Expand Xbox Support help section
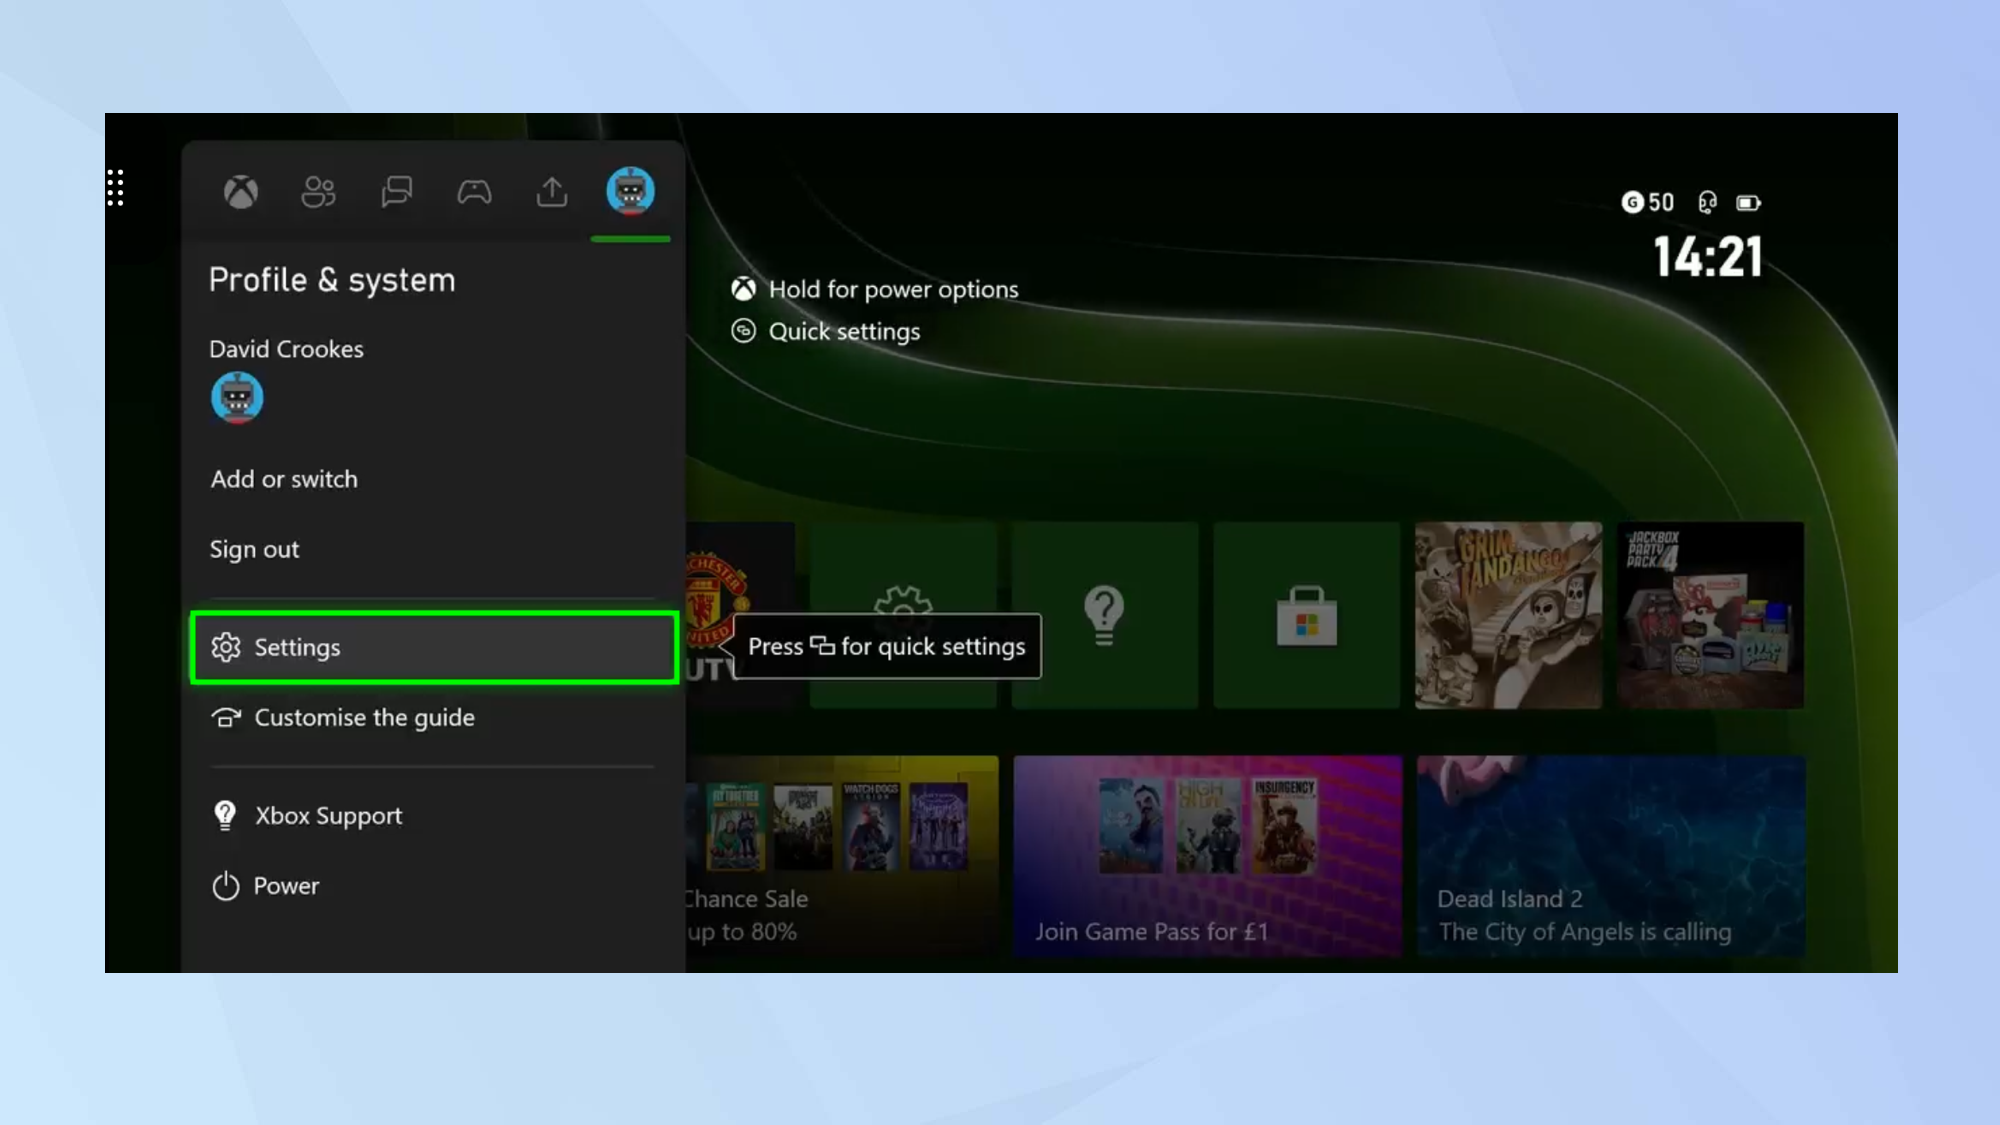 (328, 815)
